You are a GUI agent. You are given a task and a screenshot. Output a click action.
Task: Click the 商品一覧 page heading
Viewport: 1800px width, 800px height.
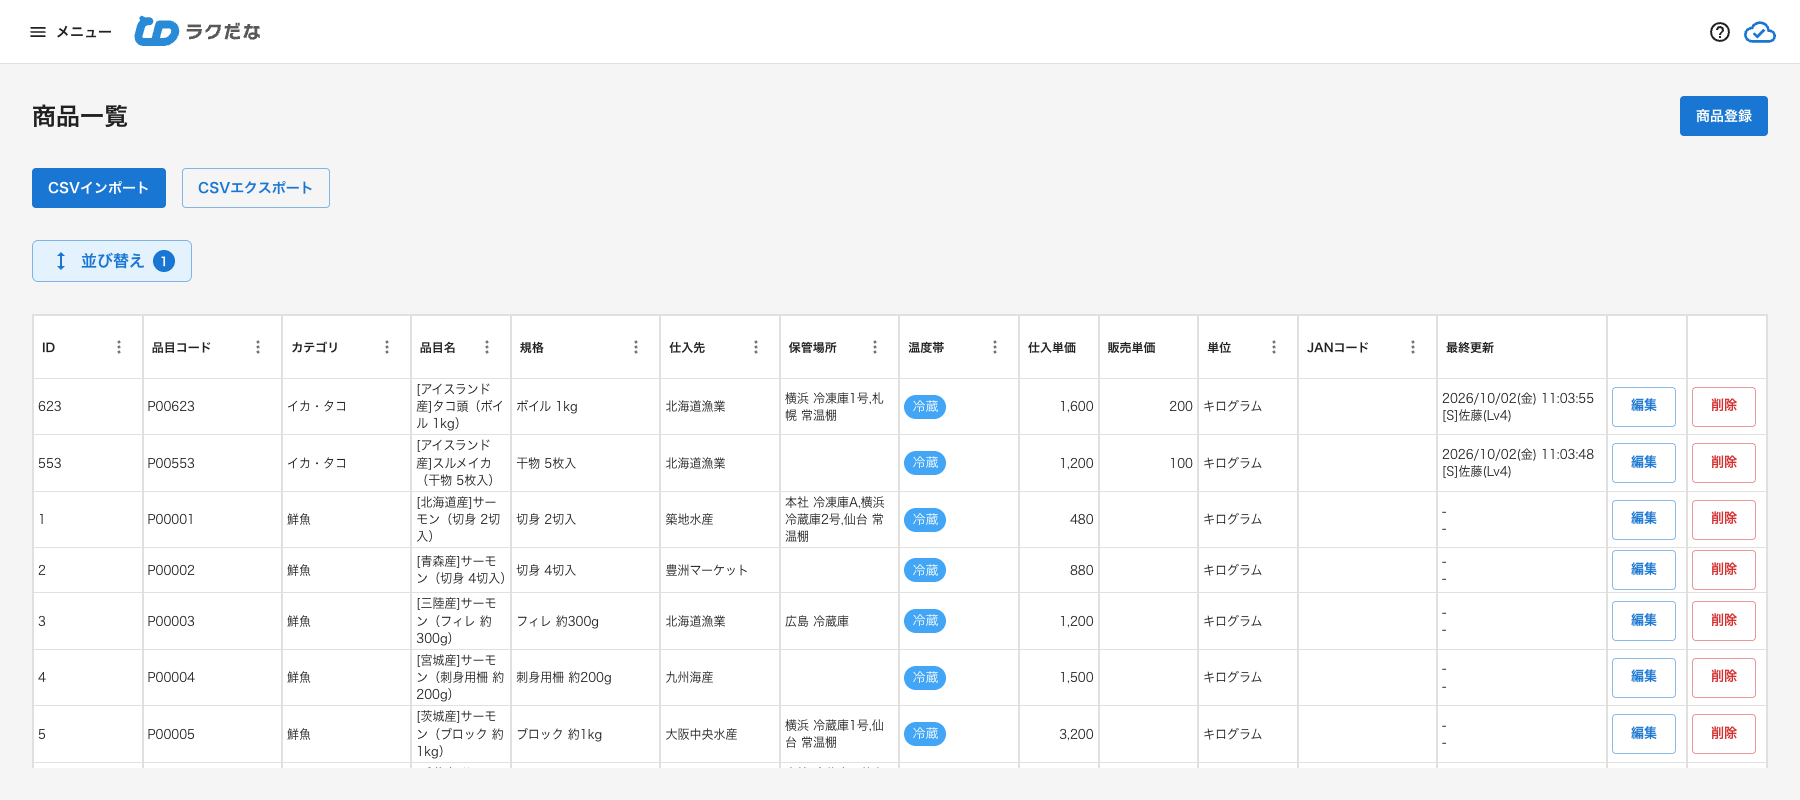pyautogui.click(x=80, y=117)
